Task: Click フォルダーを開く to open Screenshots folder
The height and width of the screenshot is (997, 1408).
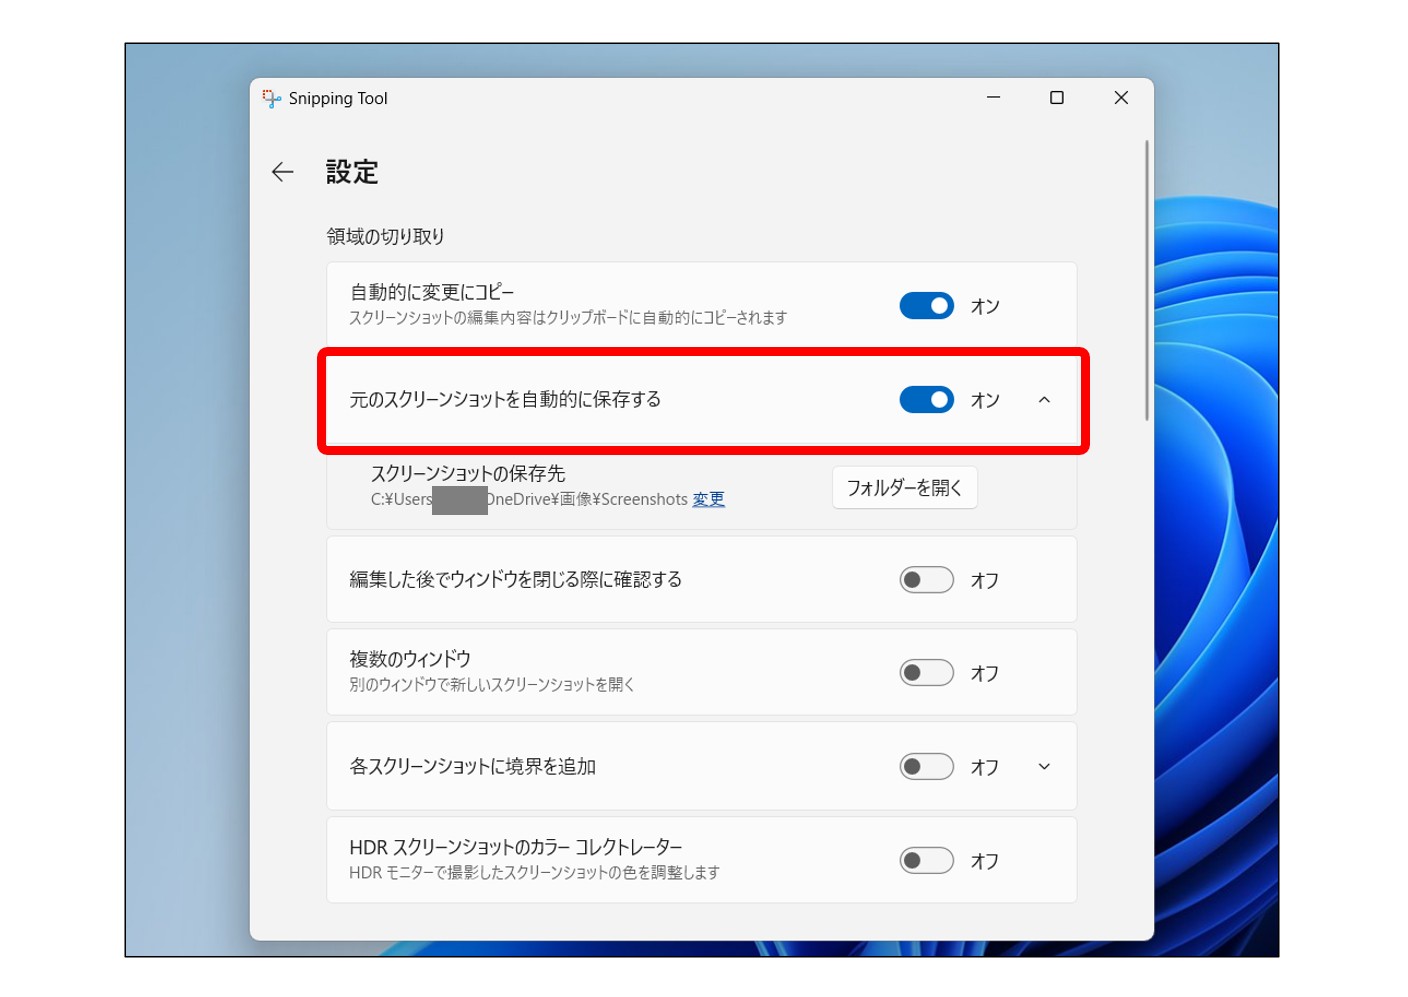Action: 904,488
